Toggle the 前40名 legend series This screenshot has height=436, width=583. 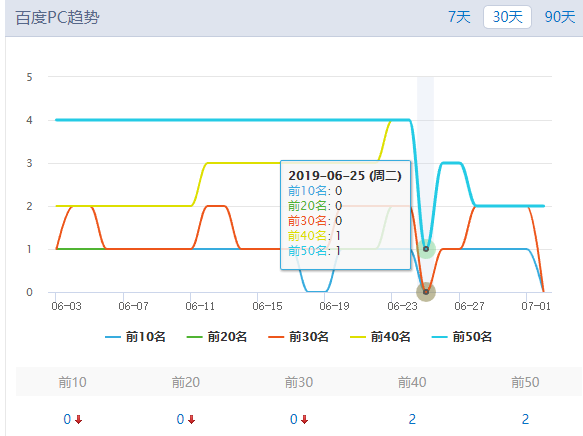point(380,337)
